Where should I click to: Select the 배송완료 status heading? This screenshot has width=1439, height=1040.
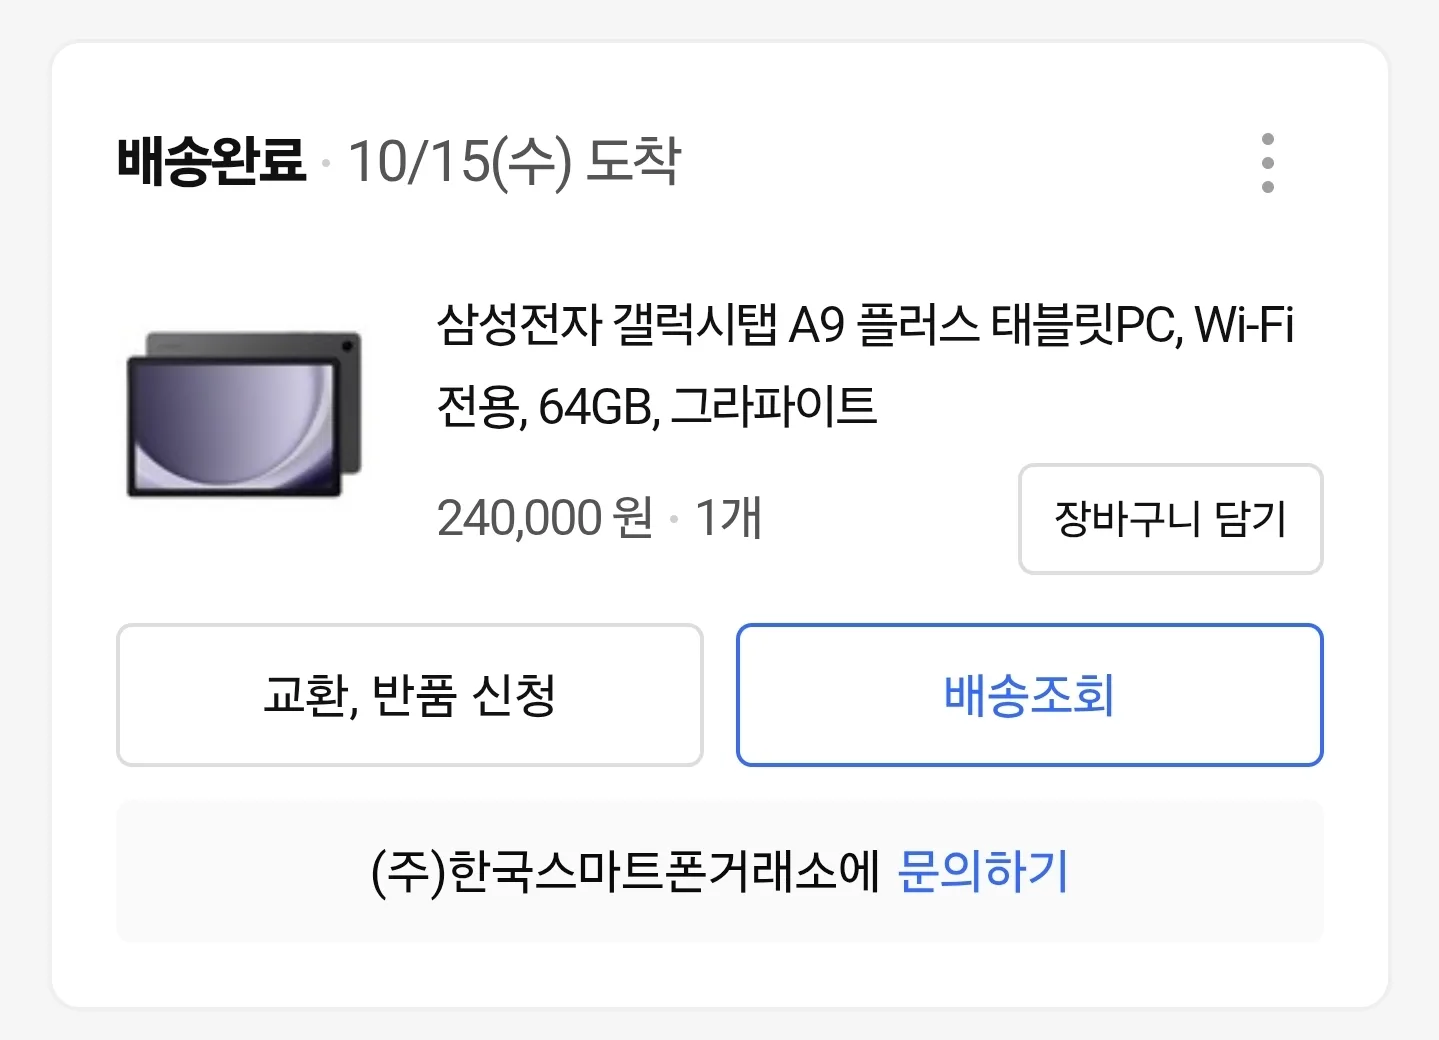[x=211, y=160]
